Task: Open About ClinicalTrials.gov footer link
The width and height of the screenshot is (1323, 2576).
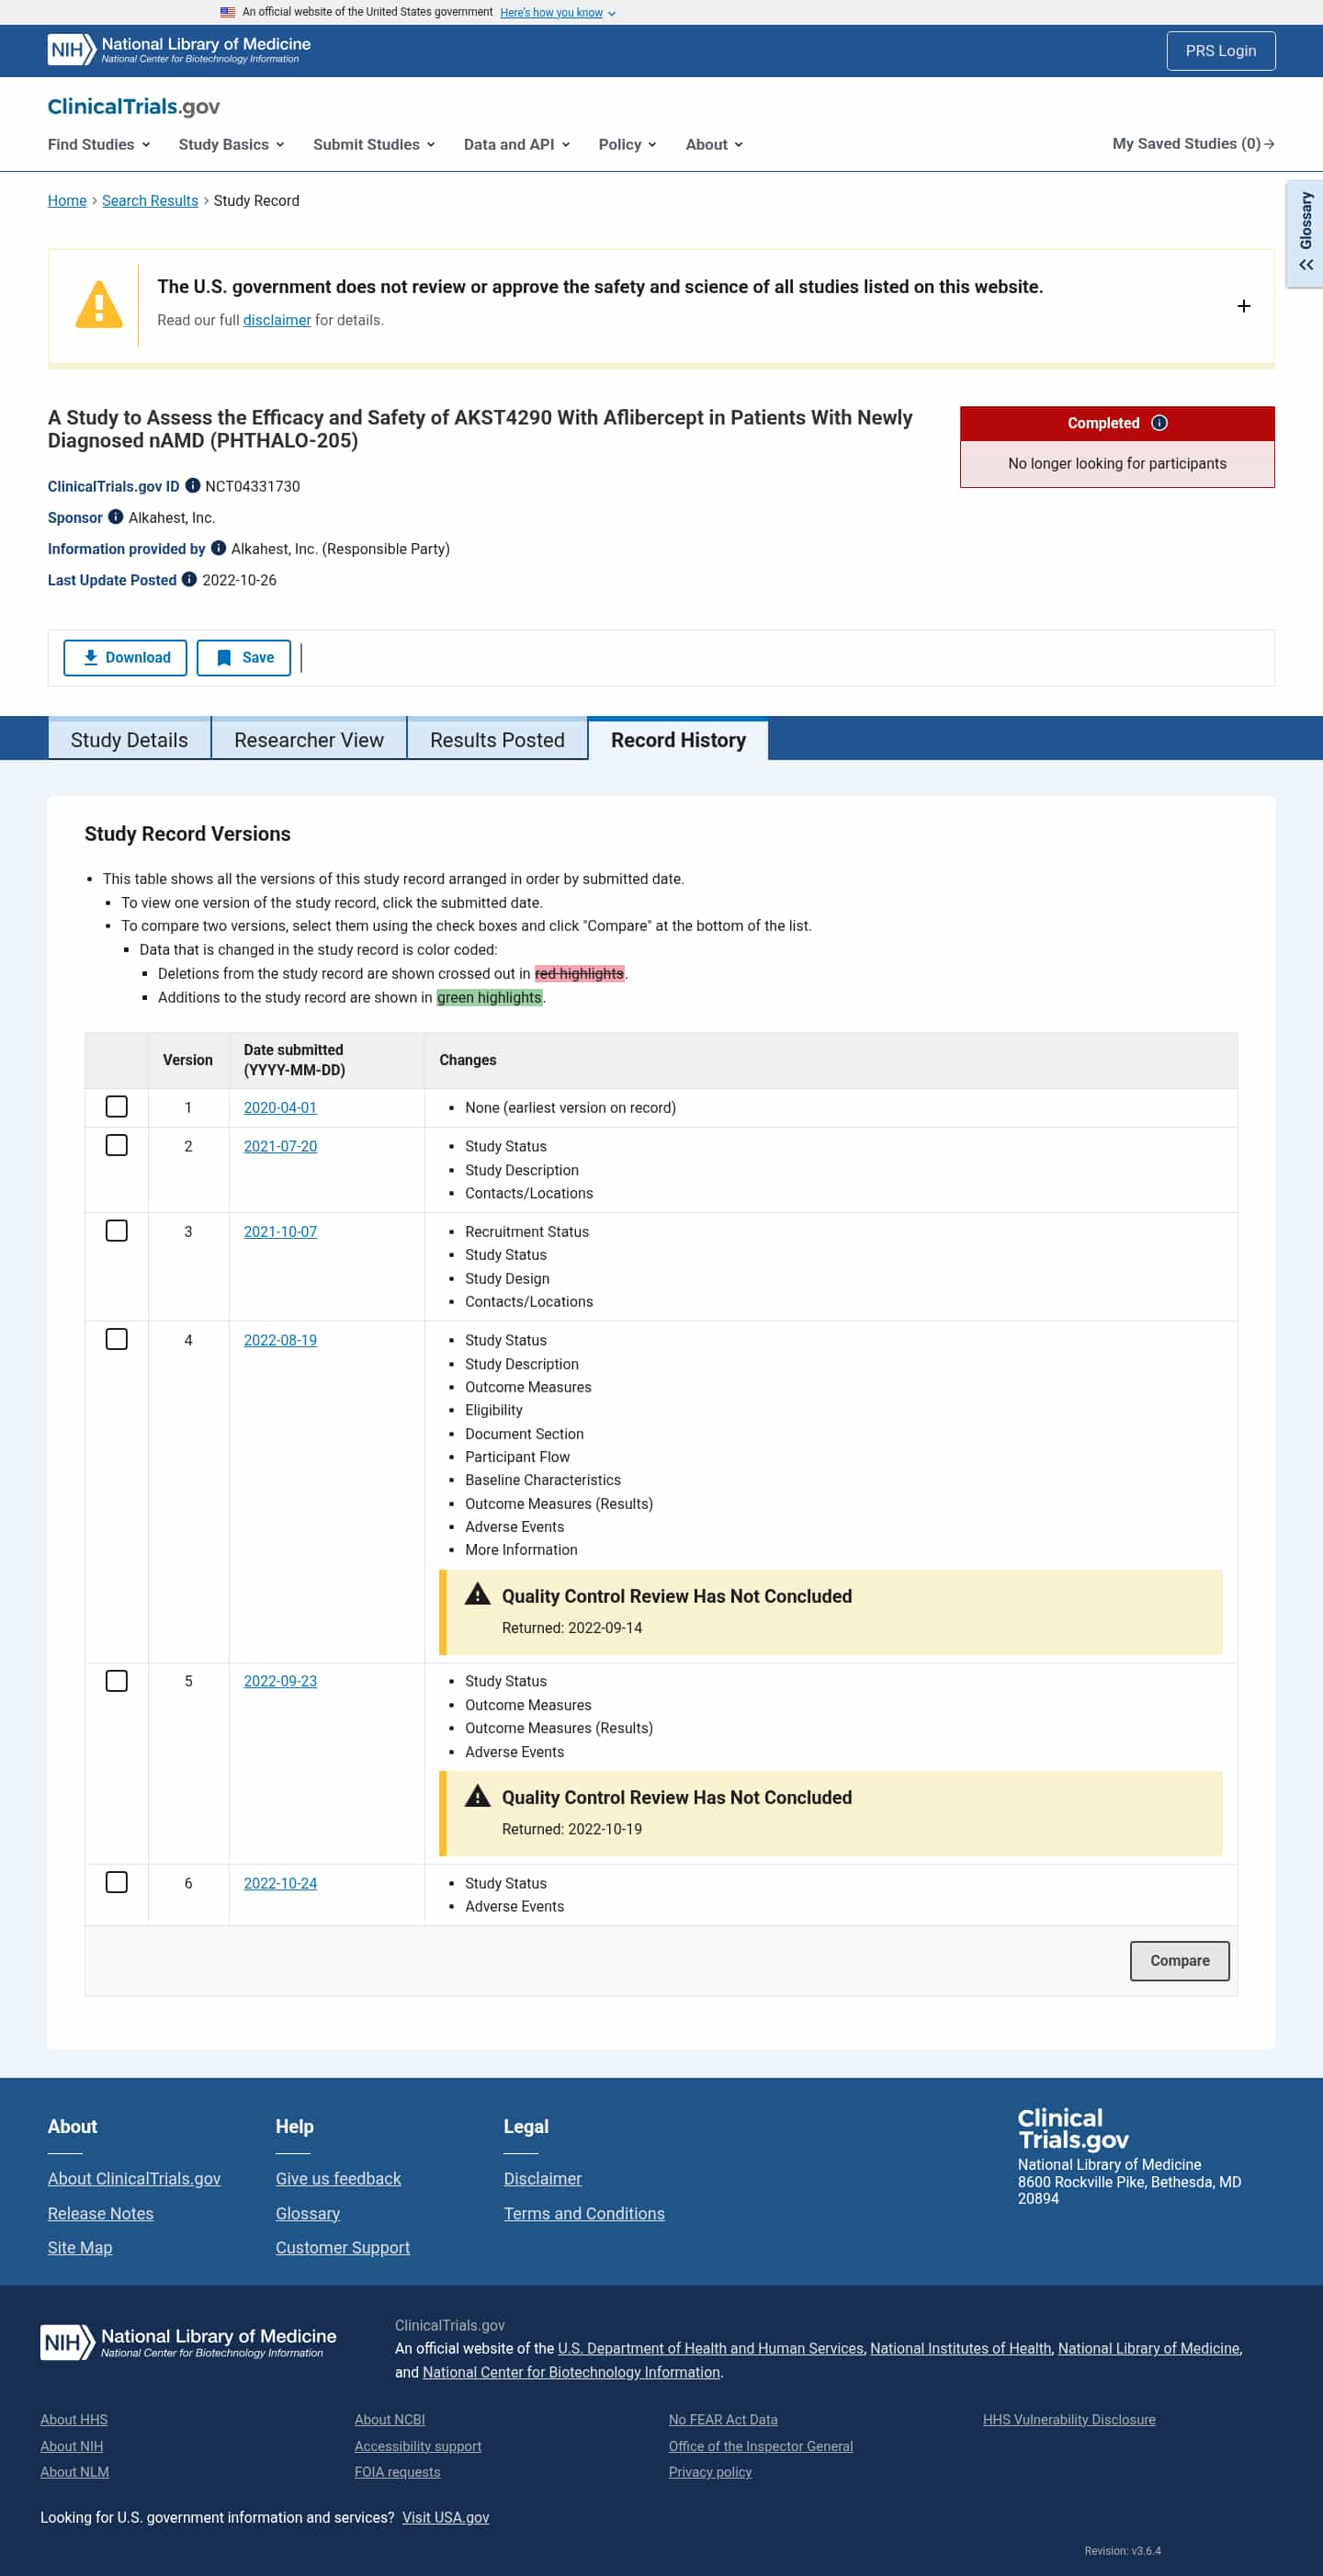Action: (134, 2178)
